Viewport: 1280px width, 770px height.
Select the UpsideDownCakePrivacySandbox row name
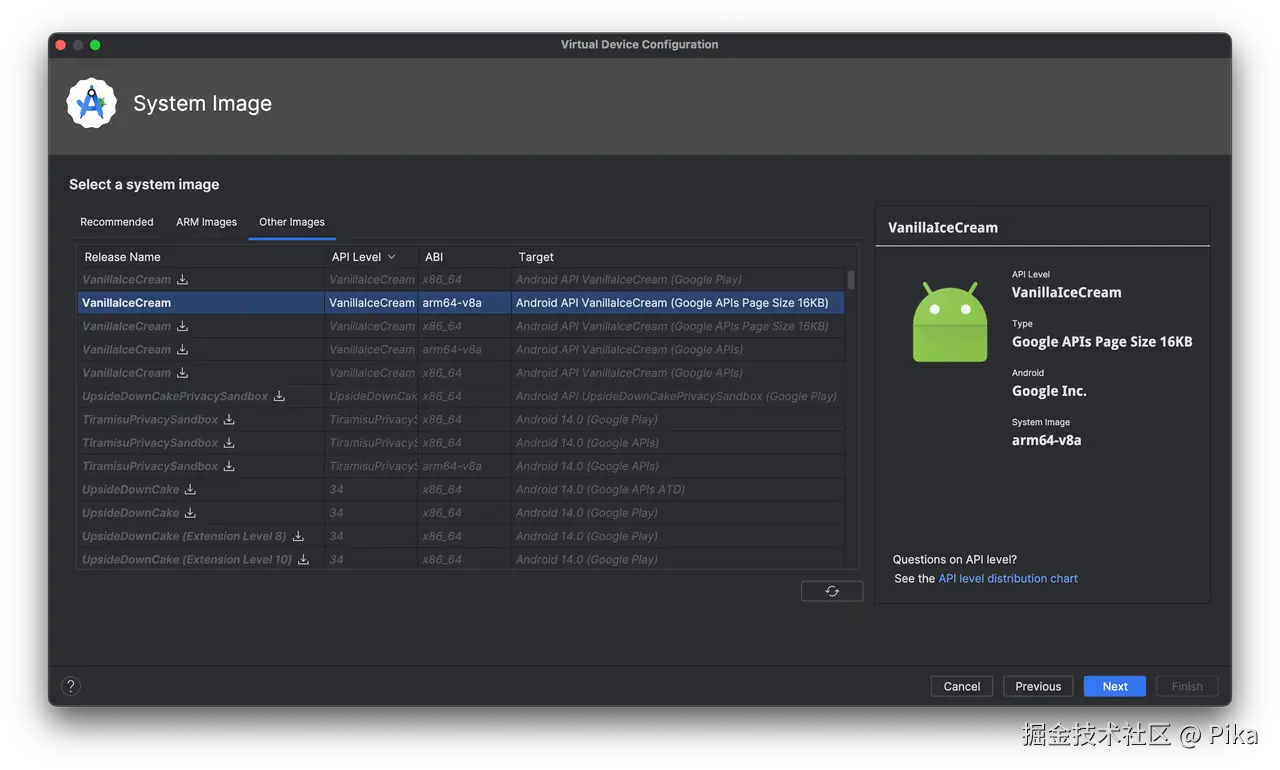pos(175,396)
